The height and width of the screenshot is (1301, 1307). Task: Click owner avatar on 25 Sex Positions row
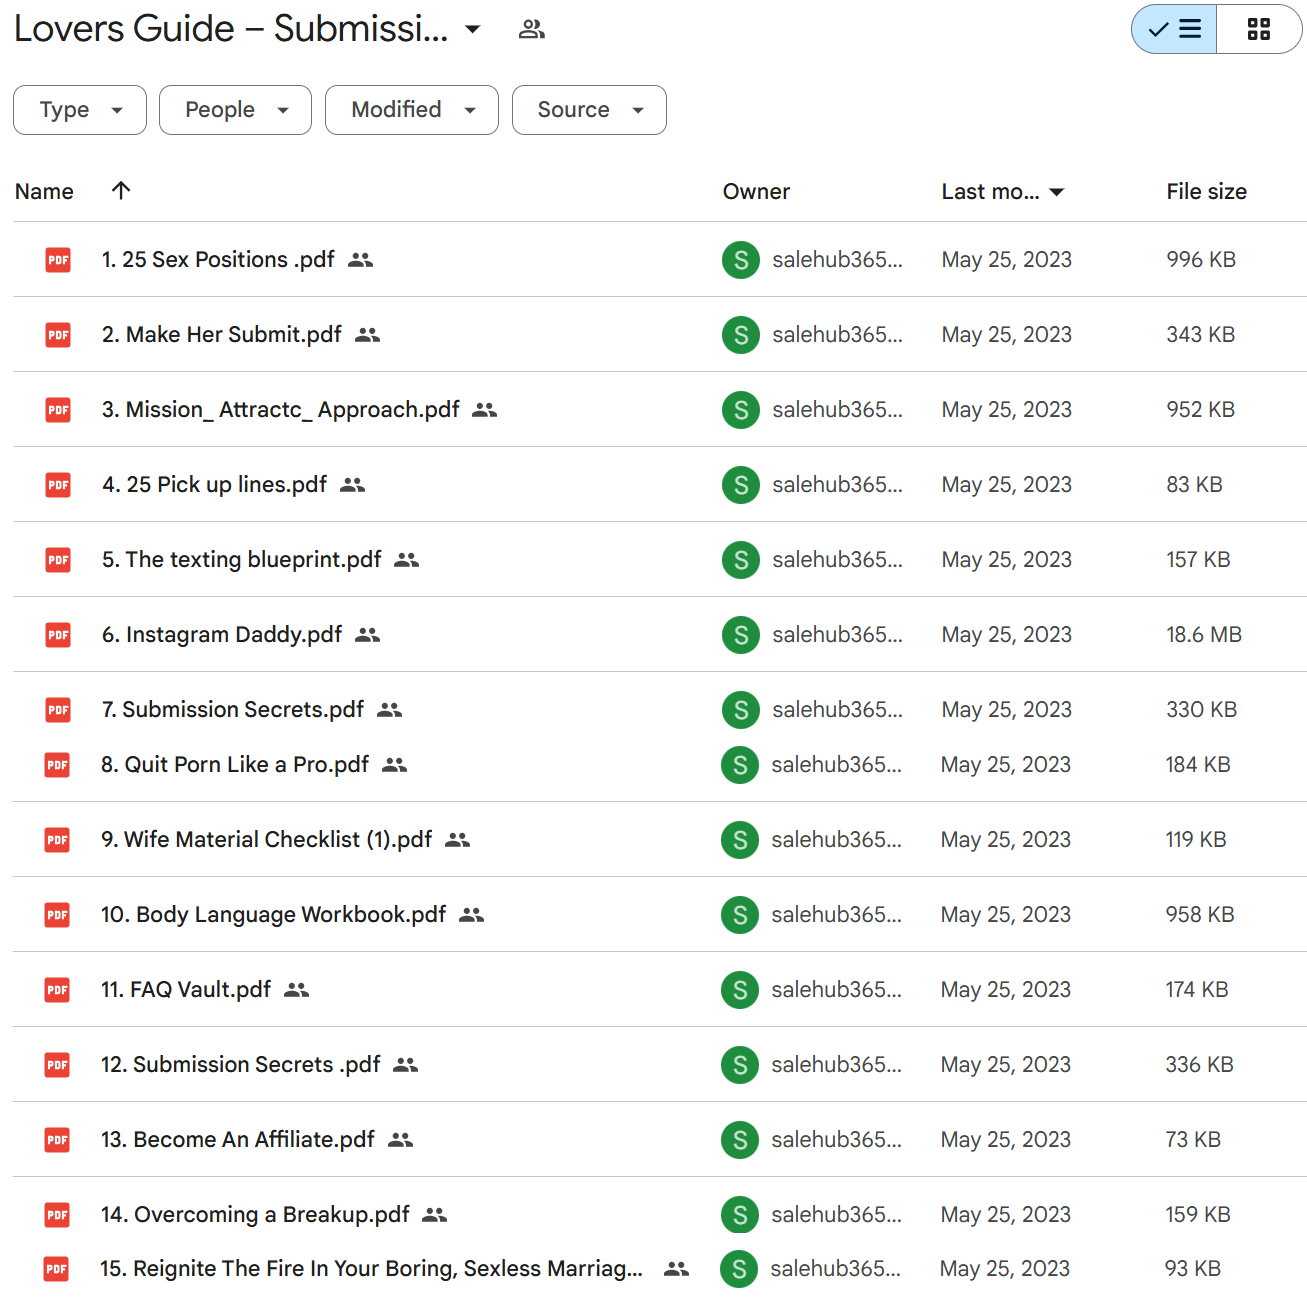[x=741, y=260]
